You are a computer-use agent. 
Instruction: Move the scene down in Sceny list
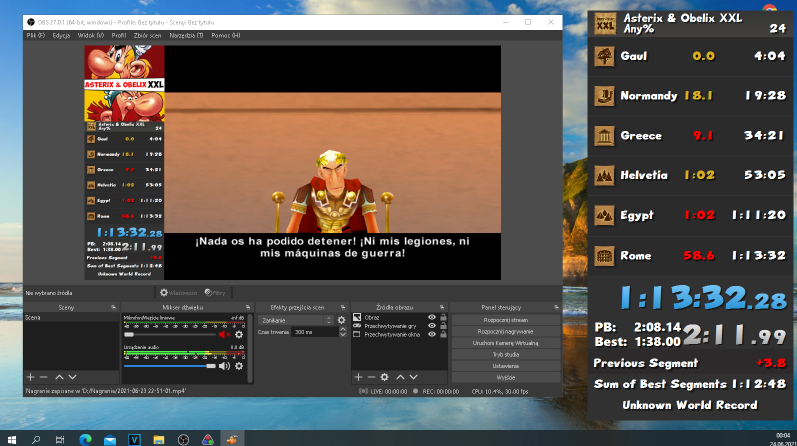(x=72, y=377)
